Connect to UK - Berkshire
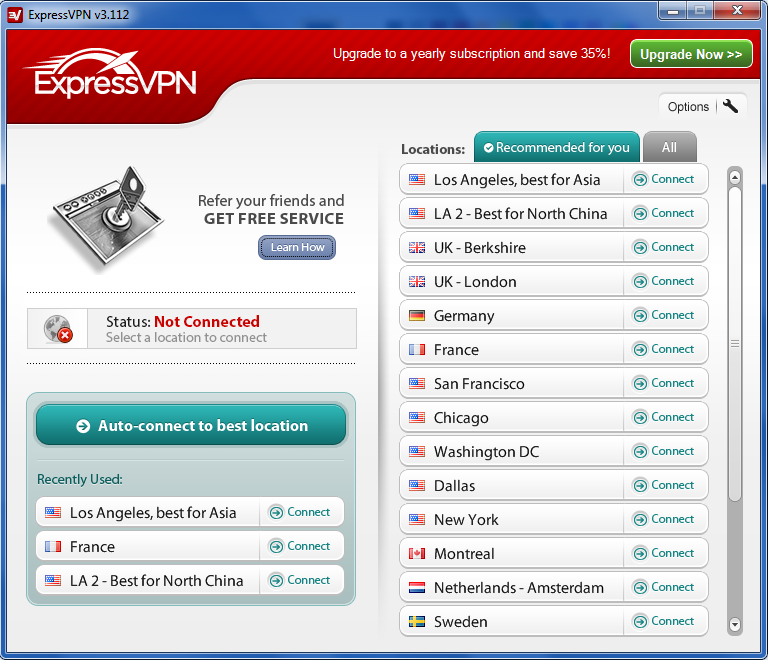768x660 pixels. [664, 247]
